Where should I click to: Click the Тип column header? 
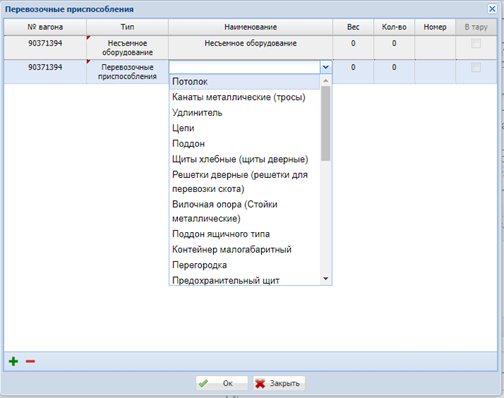[x=127, y=27]
